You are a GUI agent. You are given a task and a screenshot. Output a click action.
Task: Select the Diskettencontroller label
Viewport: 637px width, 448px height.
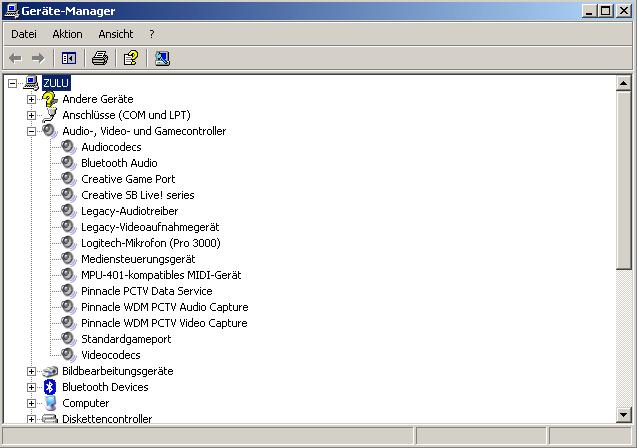click(x=107, y=419)
